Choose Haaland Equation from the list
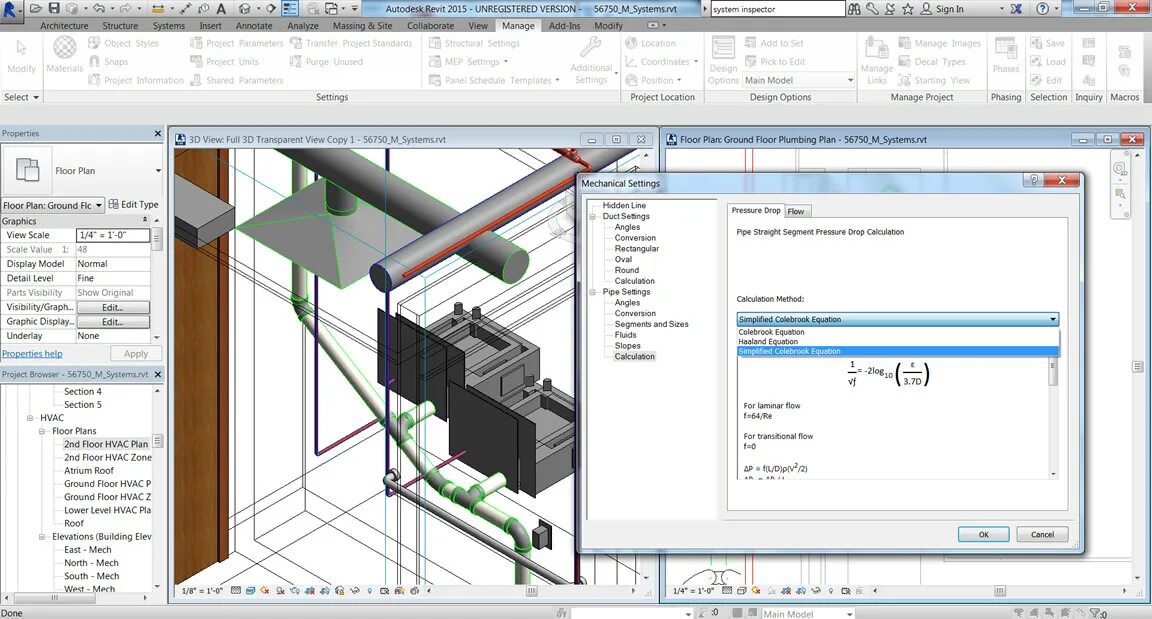The height and width of the screenshot is (619, 1152). point(768,341)
